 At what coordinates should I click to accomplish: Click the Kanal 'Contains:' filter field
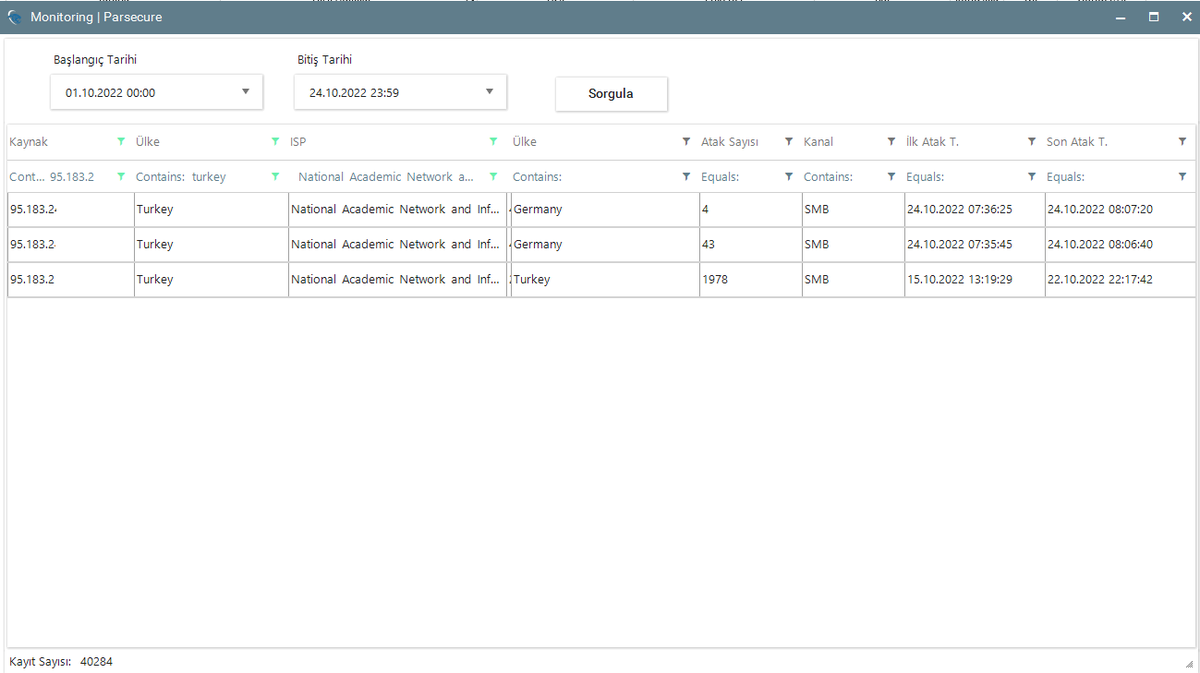pos(843,177)
